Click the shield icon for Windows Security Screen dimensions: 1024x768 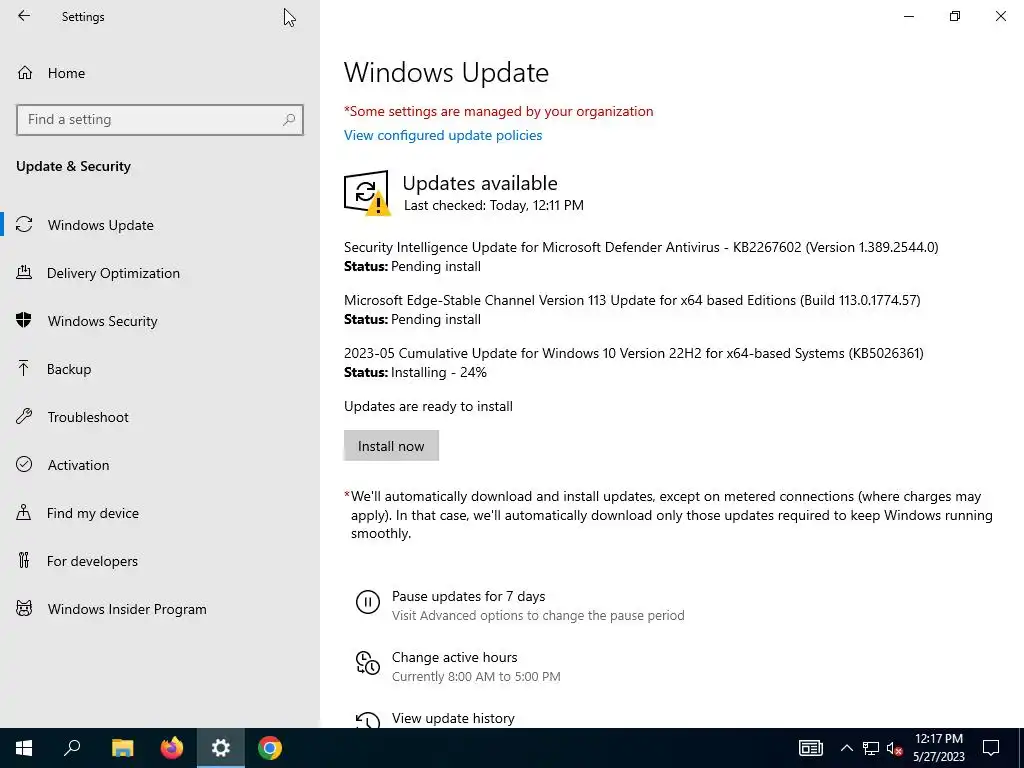(x=24, y=320)
